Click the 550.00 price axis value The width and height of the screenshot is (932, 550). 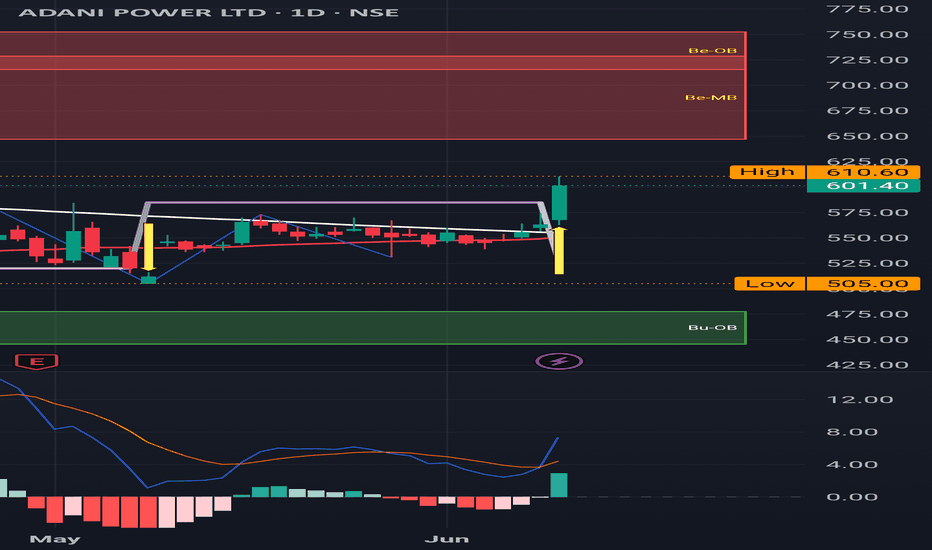(867, 238)
